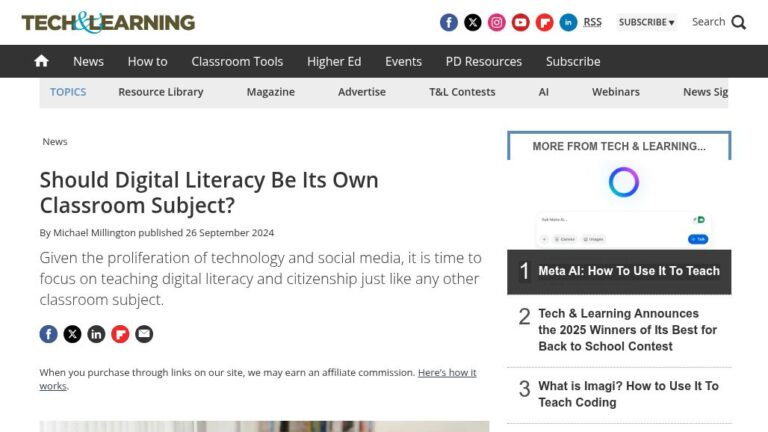Click the Search magnifying glass icon

click(x=739, y=22)
